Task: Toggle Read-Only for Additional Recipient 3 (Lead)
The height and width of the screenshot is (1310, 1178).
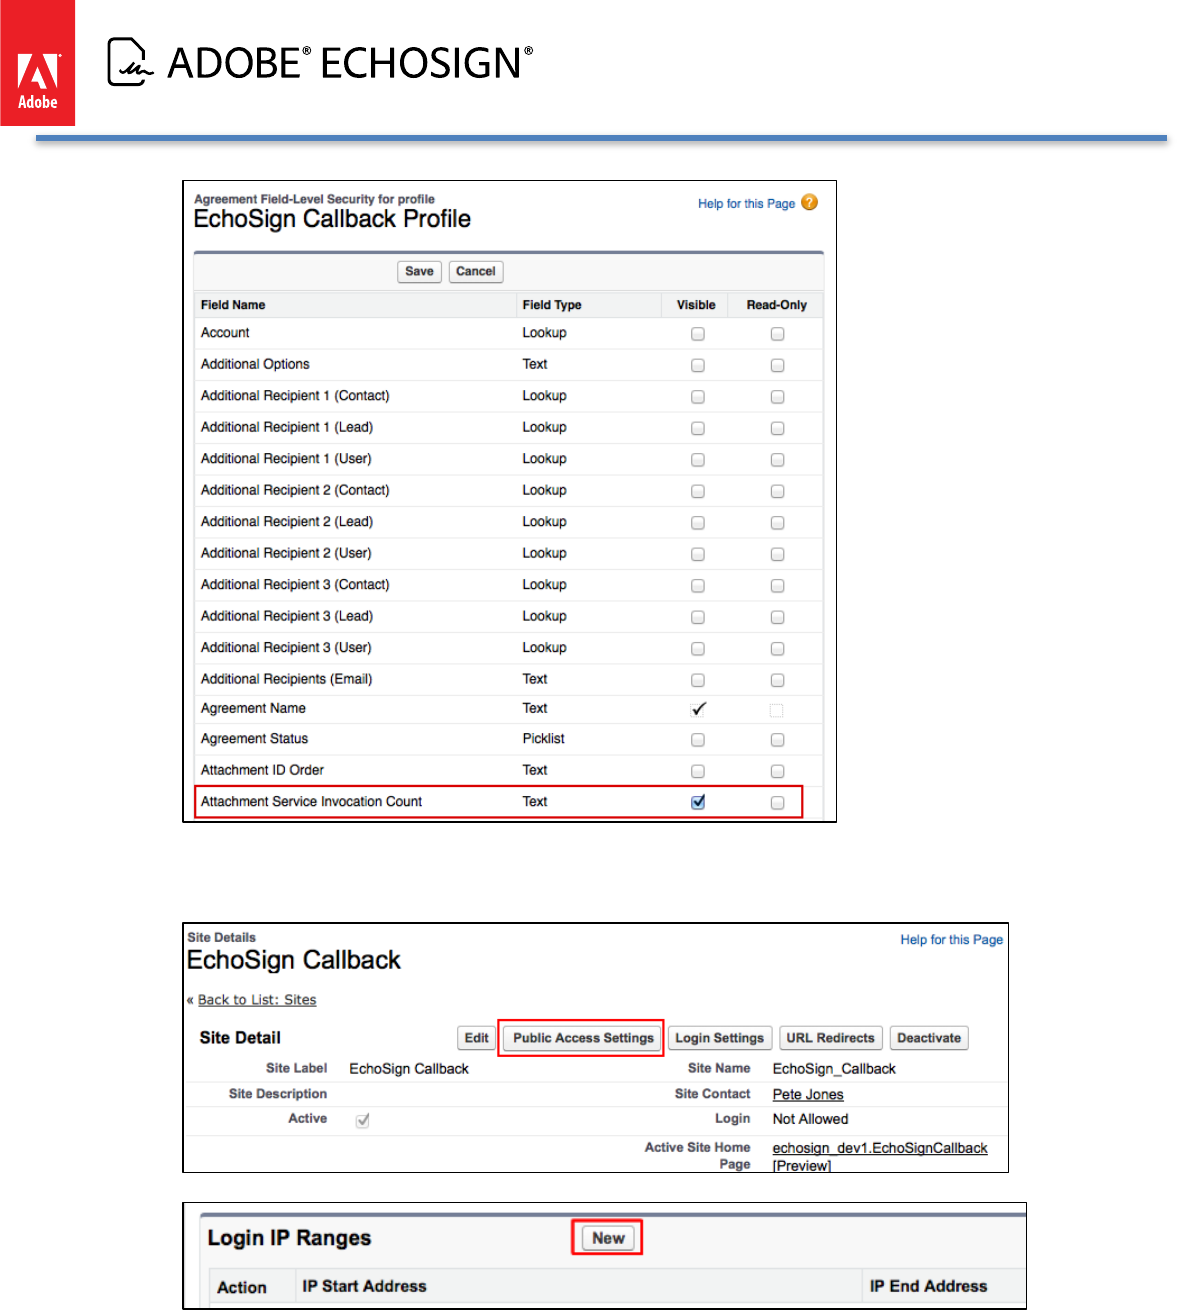Action: (777, 617)
